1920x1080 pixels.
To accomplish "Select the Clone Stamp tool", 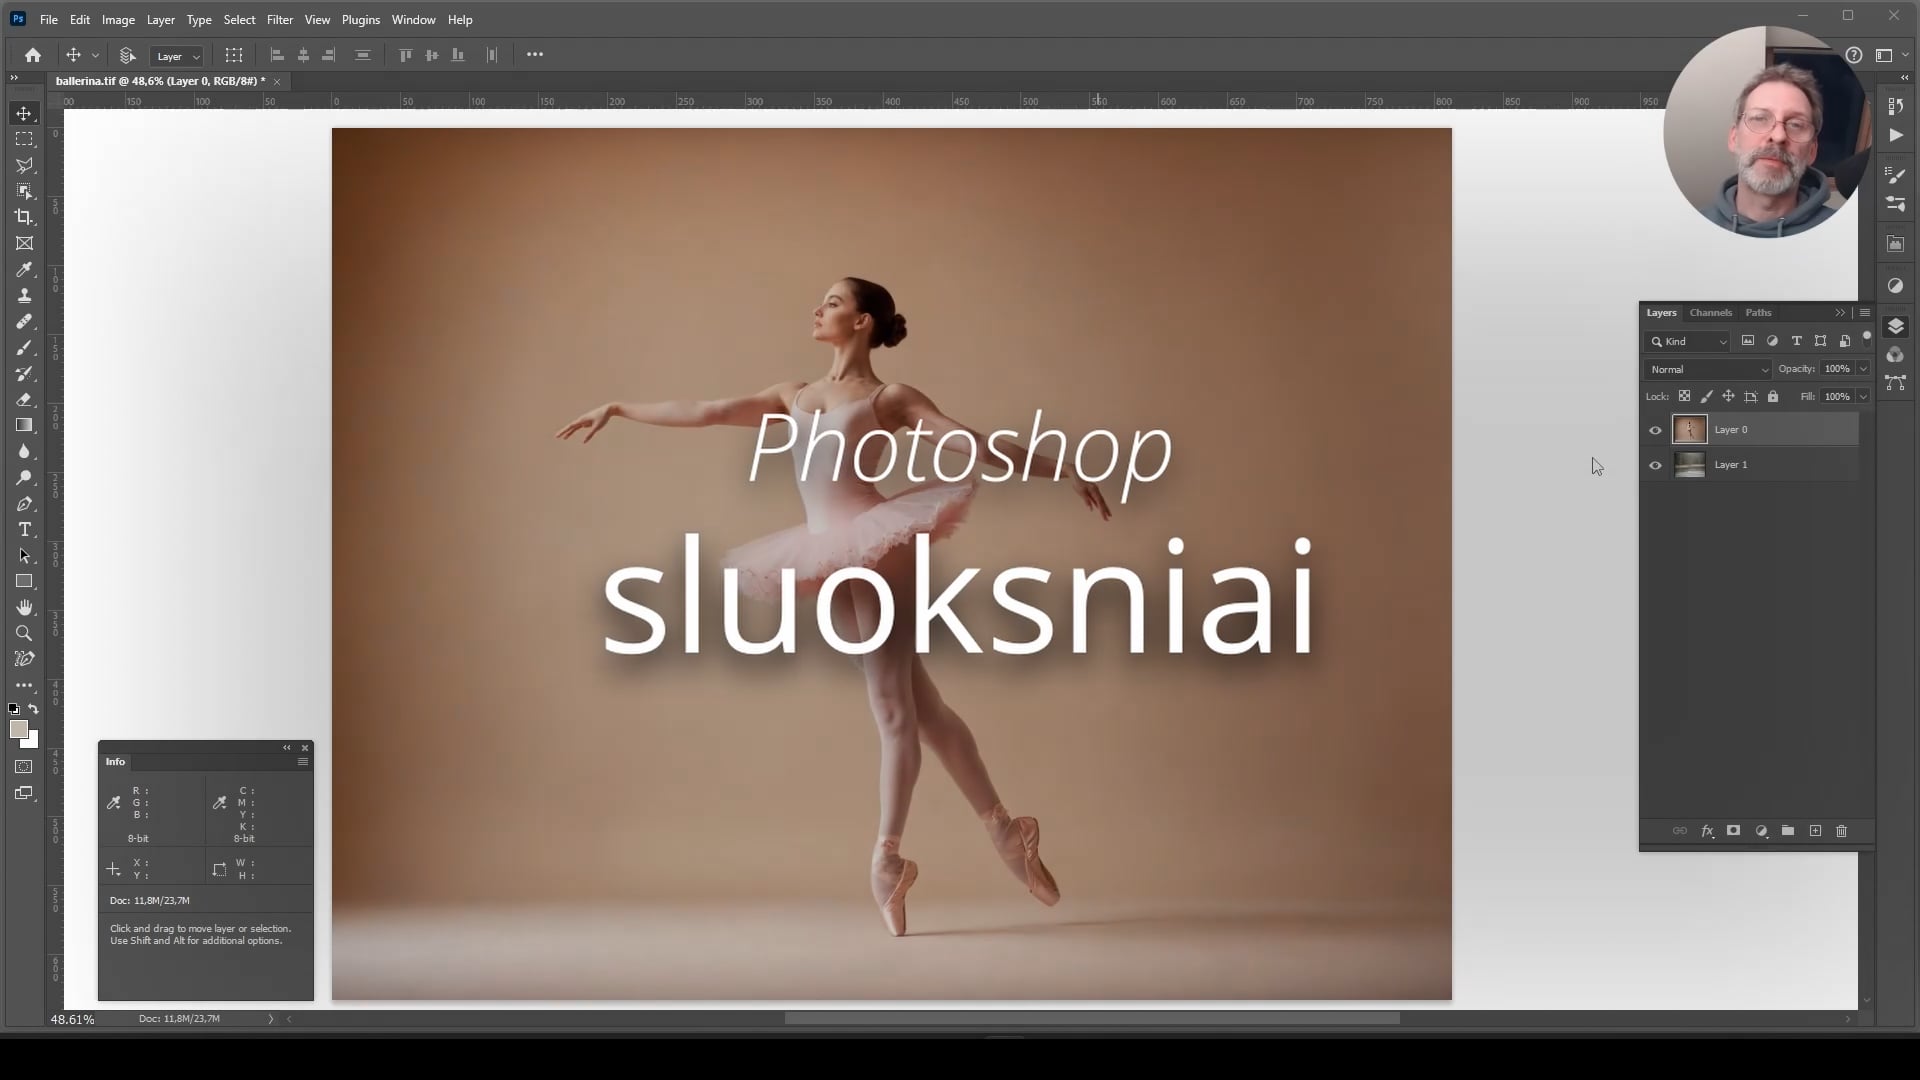I will tap(24, 295).
